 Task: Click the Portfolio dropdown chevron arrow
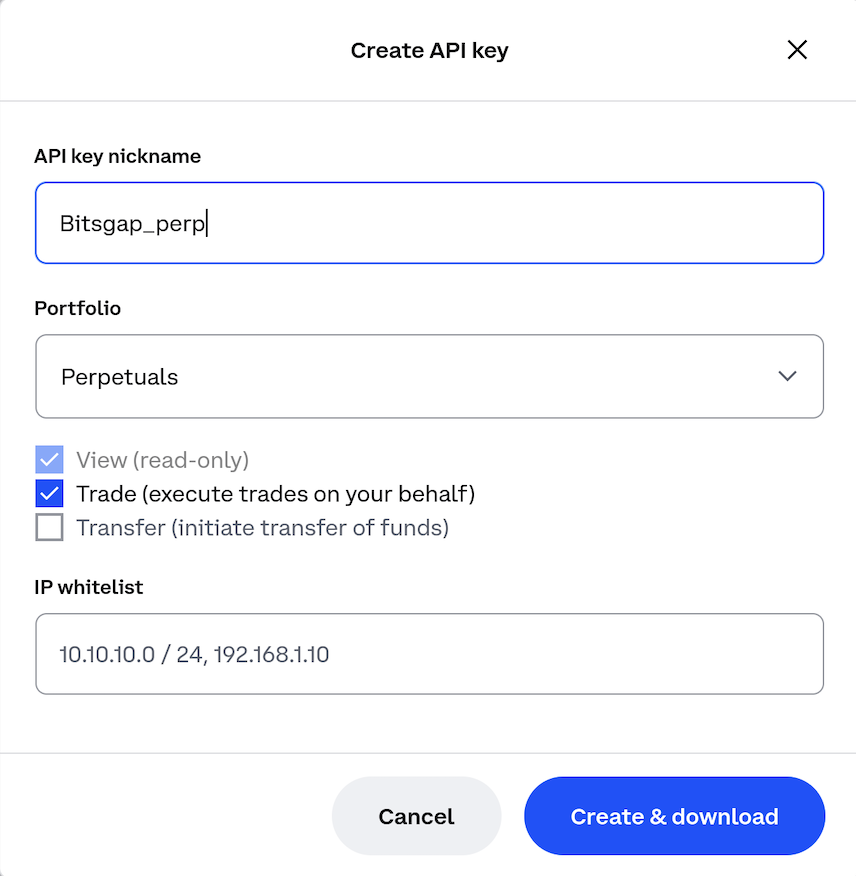[787, 376]
